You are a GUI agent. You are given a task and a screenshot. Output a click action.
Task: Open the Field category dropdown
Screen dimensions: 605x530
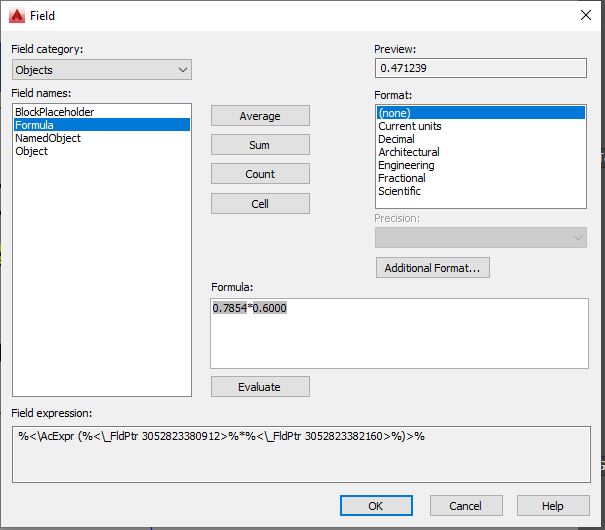coord(101,70)
